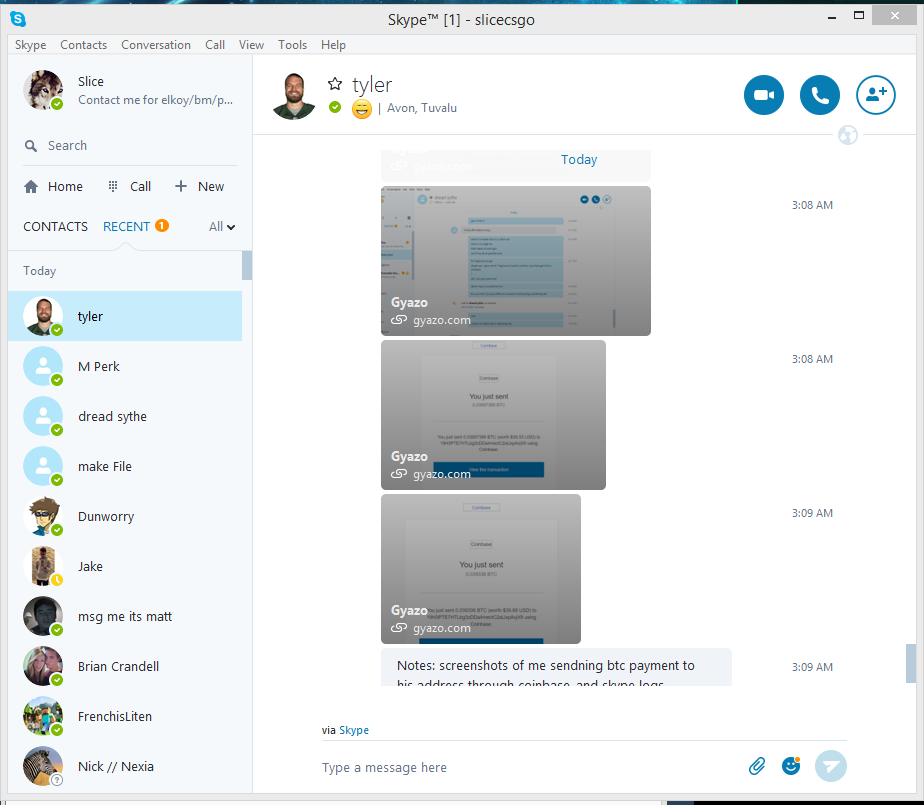Go to Home in the sidebar
The height and width of the screenshot is (805, 924).
pos(54,187)
